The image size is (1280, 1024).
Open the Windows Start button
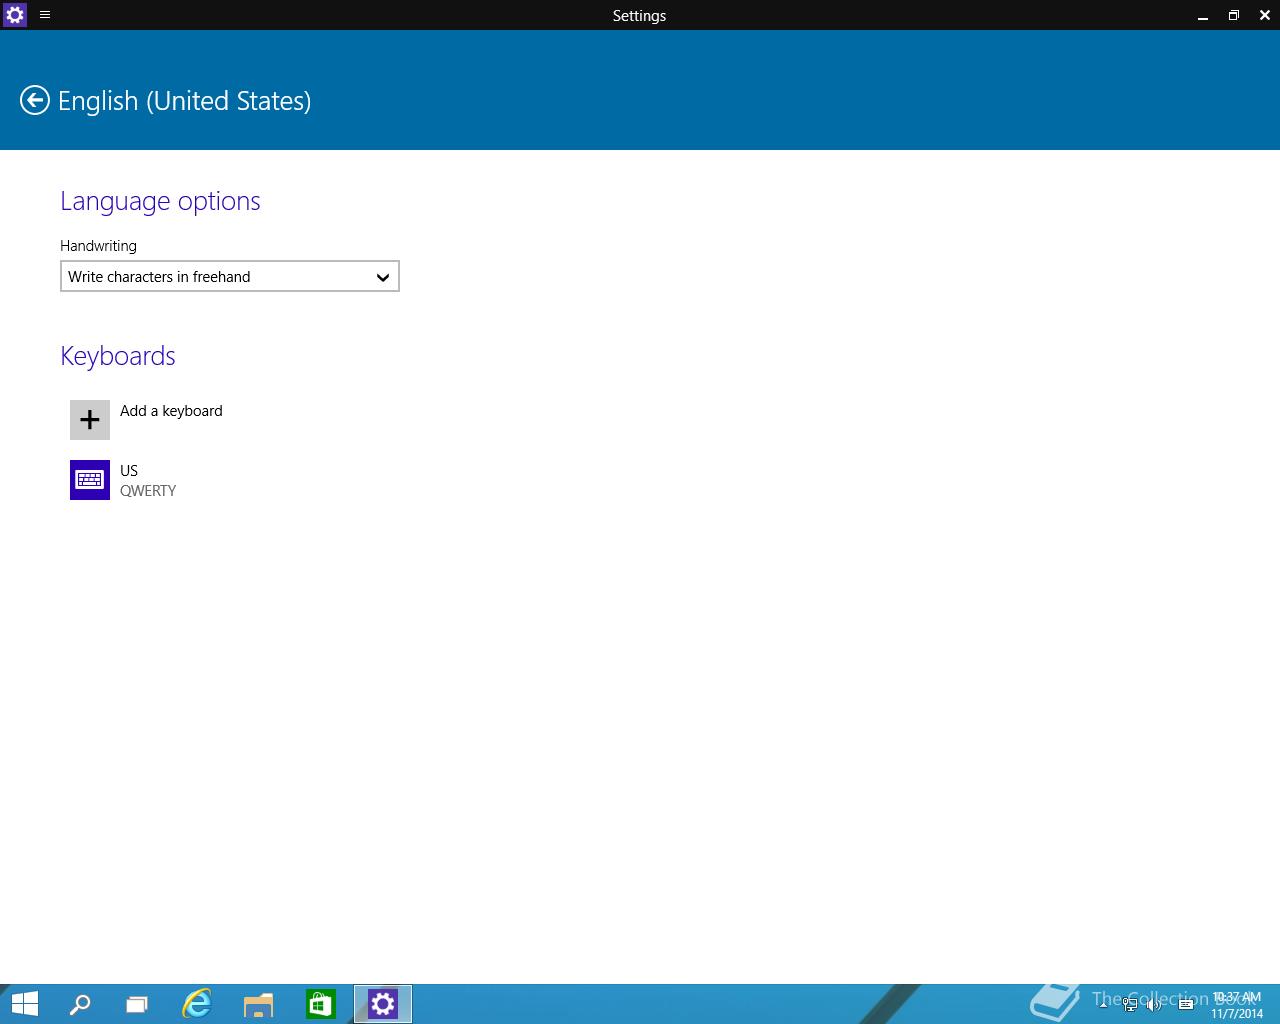(x=24, y=1004)
